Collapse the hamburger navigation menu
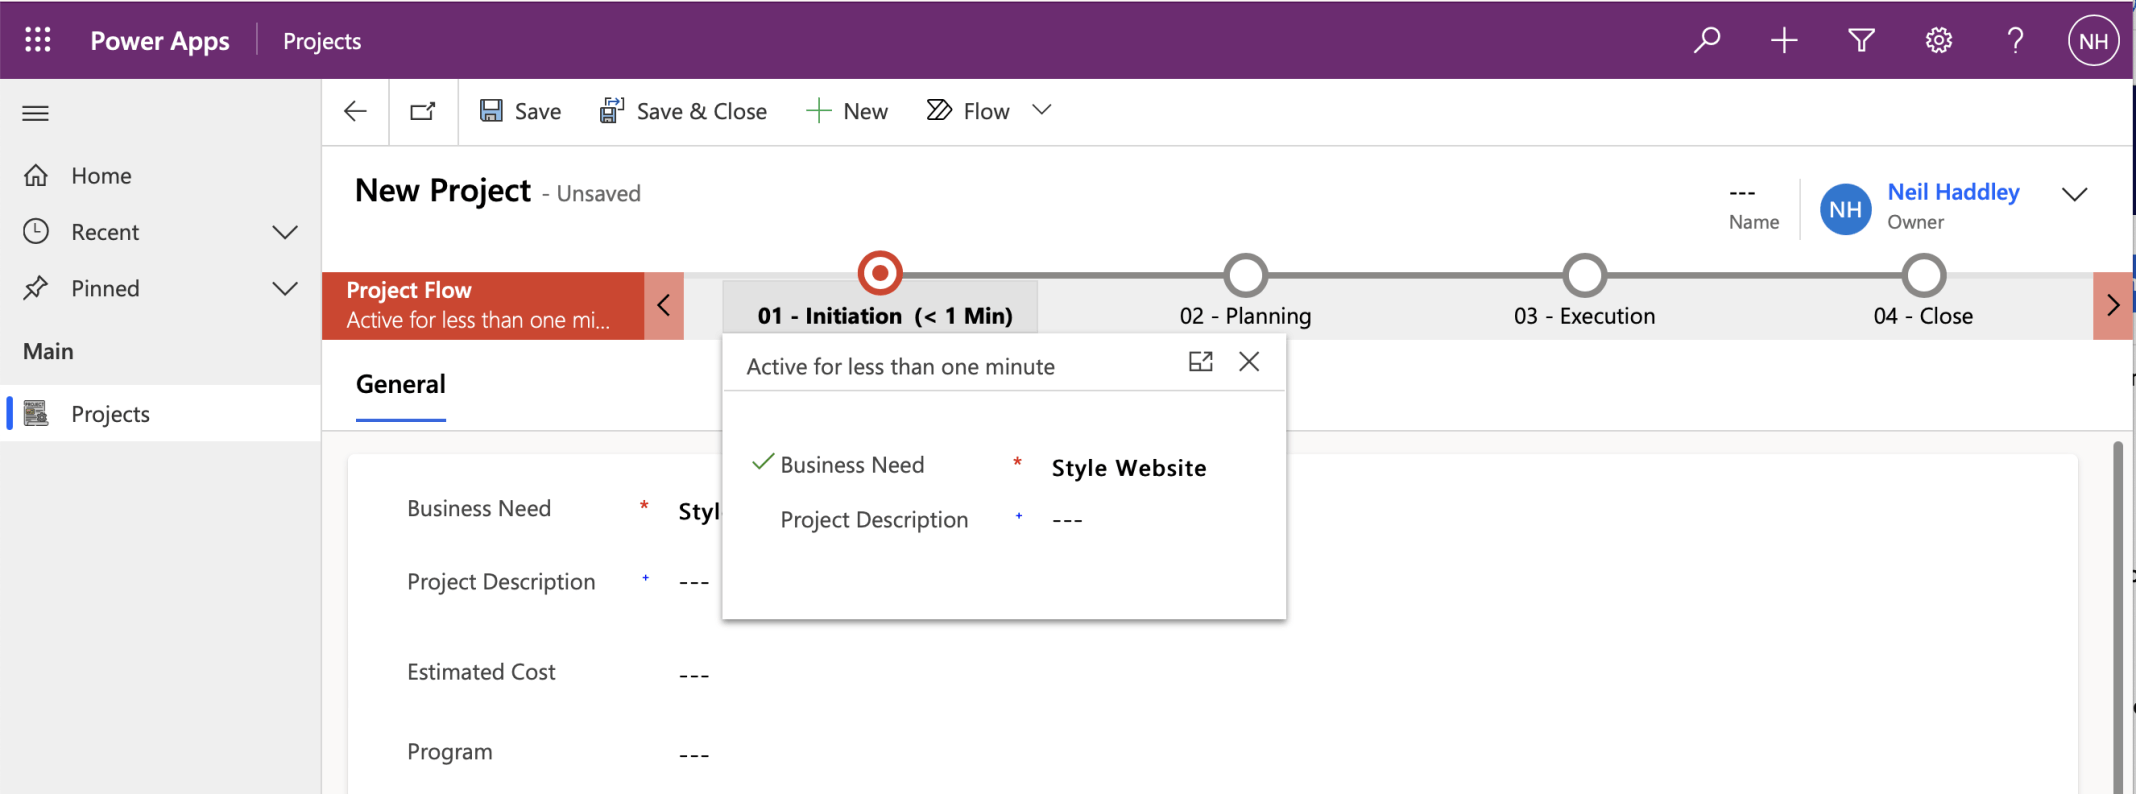Image resolution: width=2136 pixels, height=794 pixels. click(x=36, y=113)
